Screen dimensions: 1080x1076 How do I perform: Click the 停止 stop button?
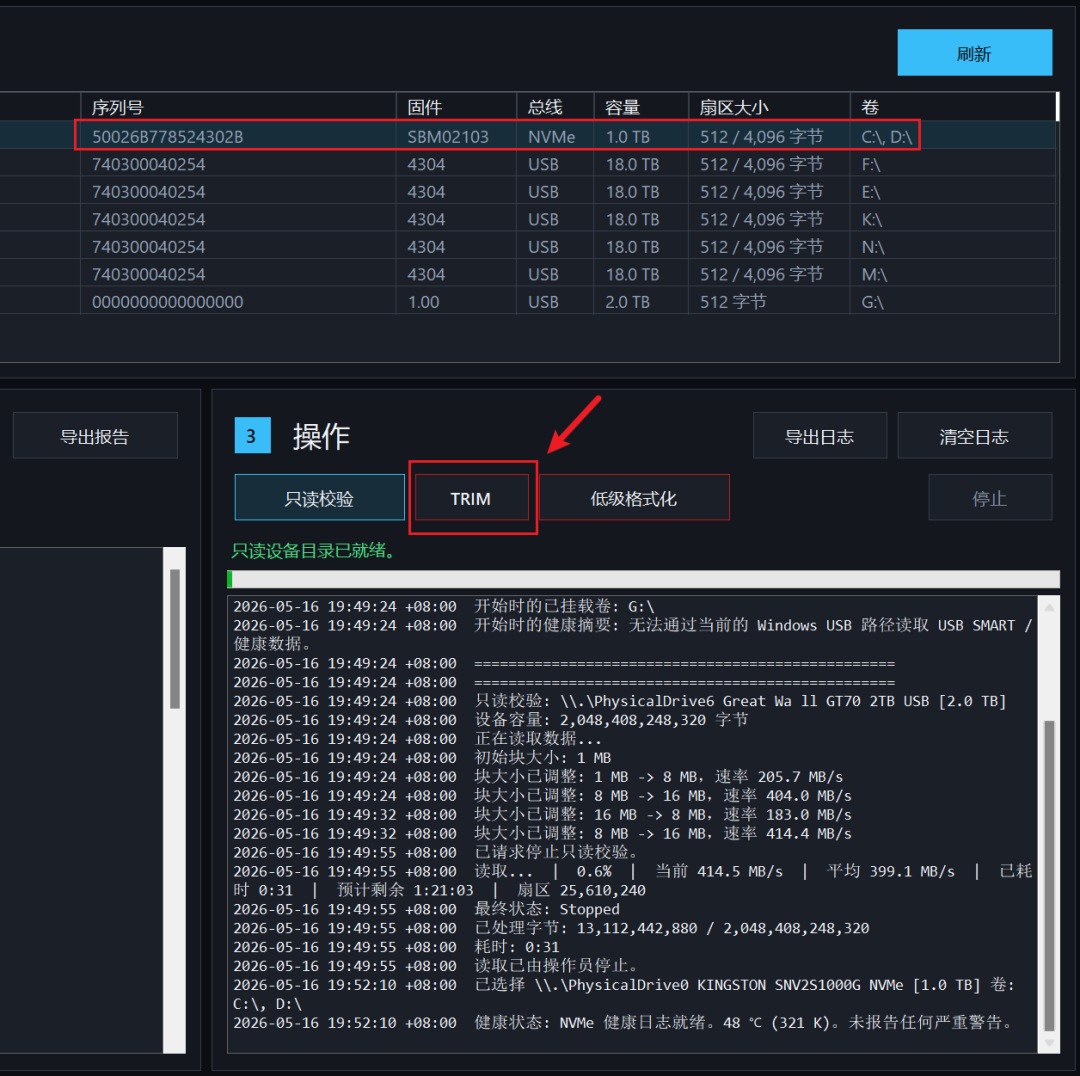(990, 497)
